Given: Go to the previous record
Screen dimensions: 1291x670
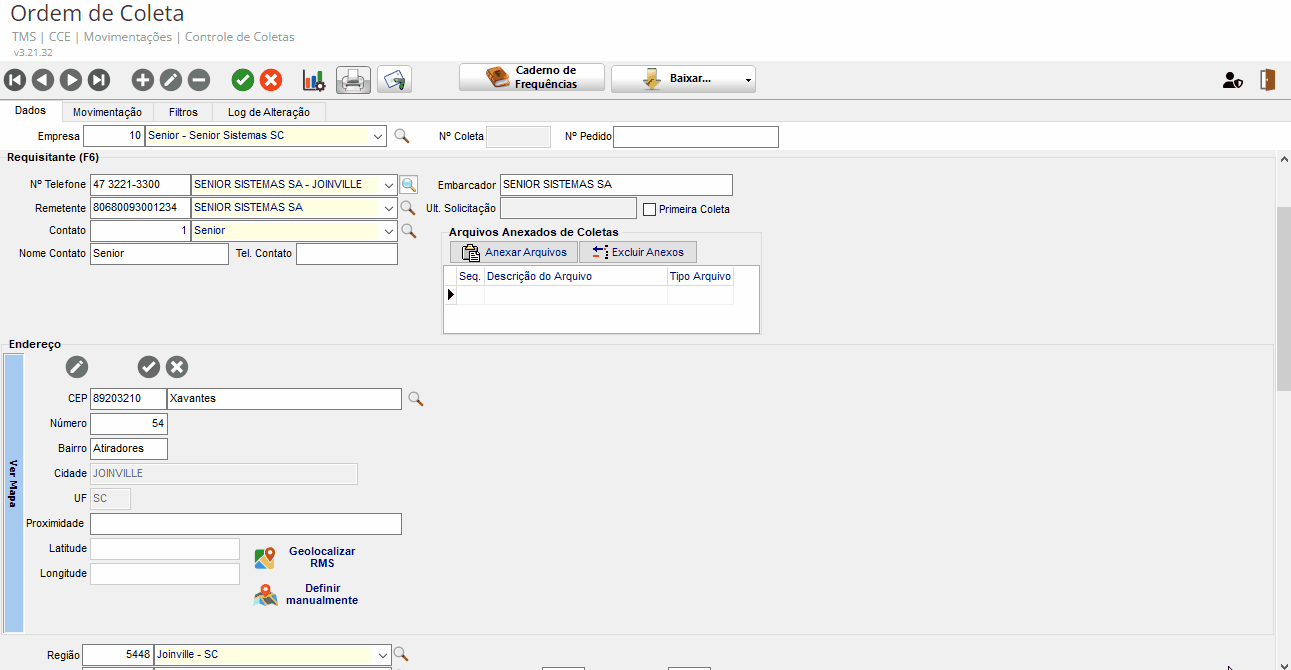Looking at the screenshot, I should 43,80.
